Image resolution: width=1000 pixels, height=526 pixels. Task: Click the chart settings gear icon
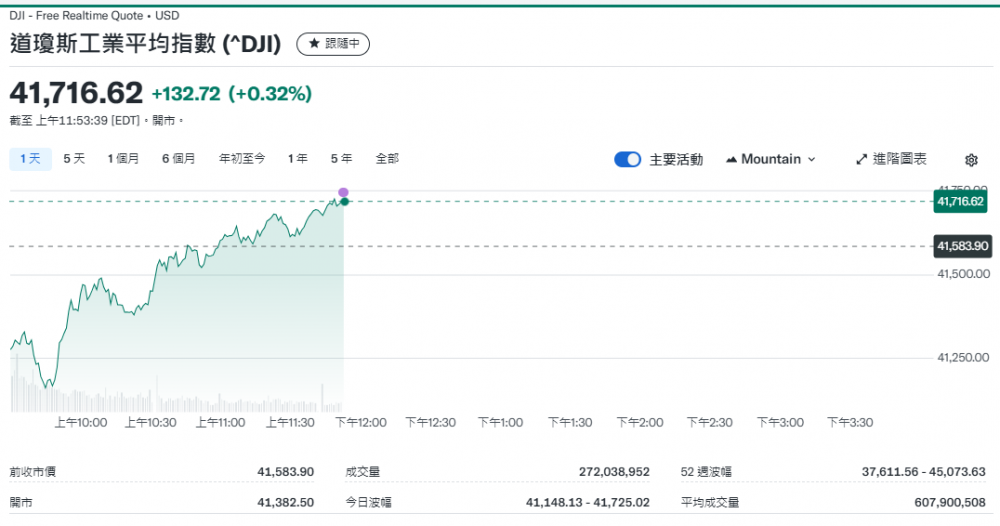coord(971,160)
